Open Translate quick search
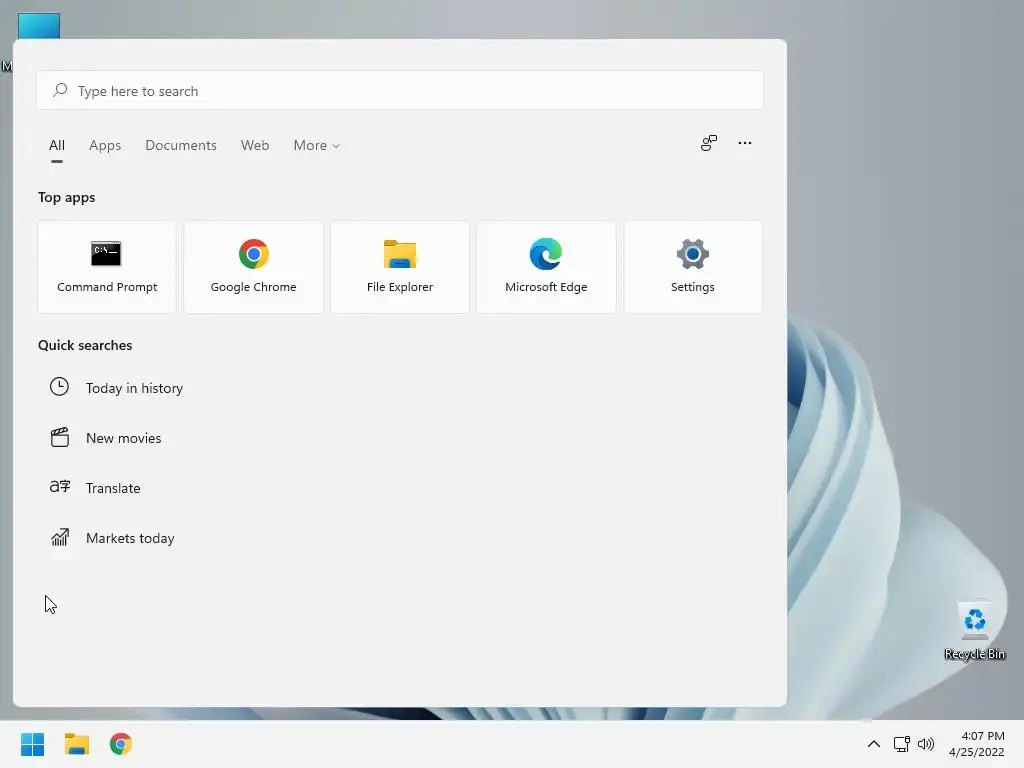Image resolution: width=1024 pixels, height=768 pixels. [113, 488]
